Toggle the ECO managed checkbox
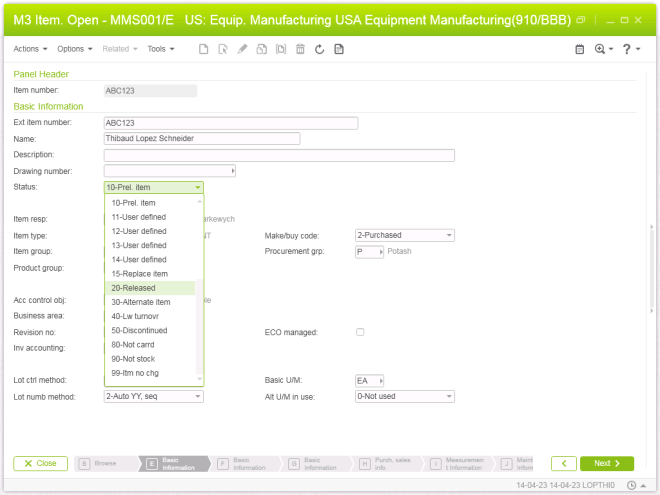This screenshot has height=495, width=660. tap(360, 332)
